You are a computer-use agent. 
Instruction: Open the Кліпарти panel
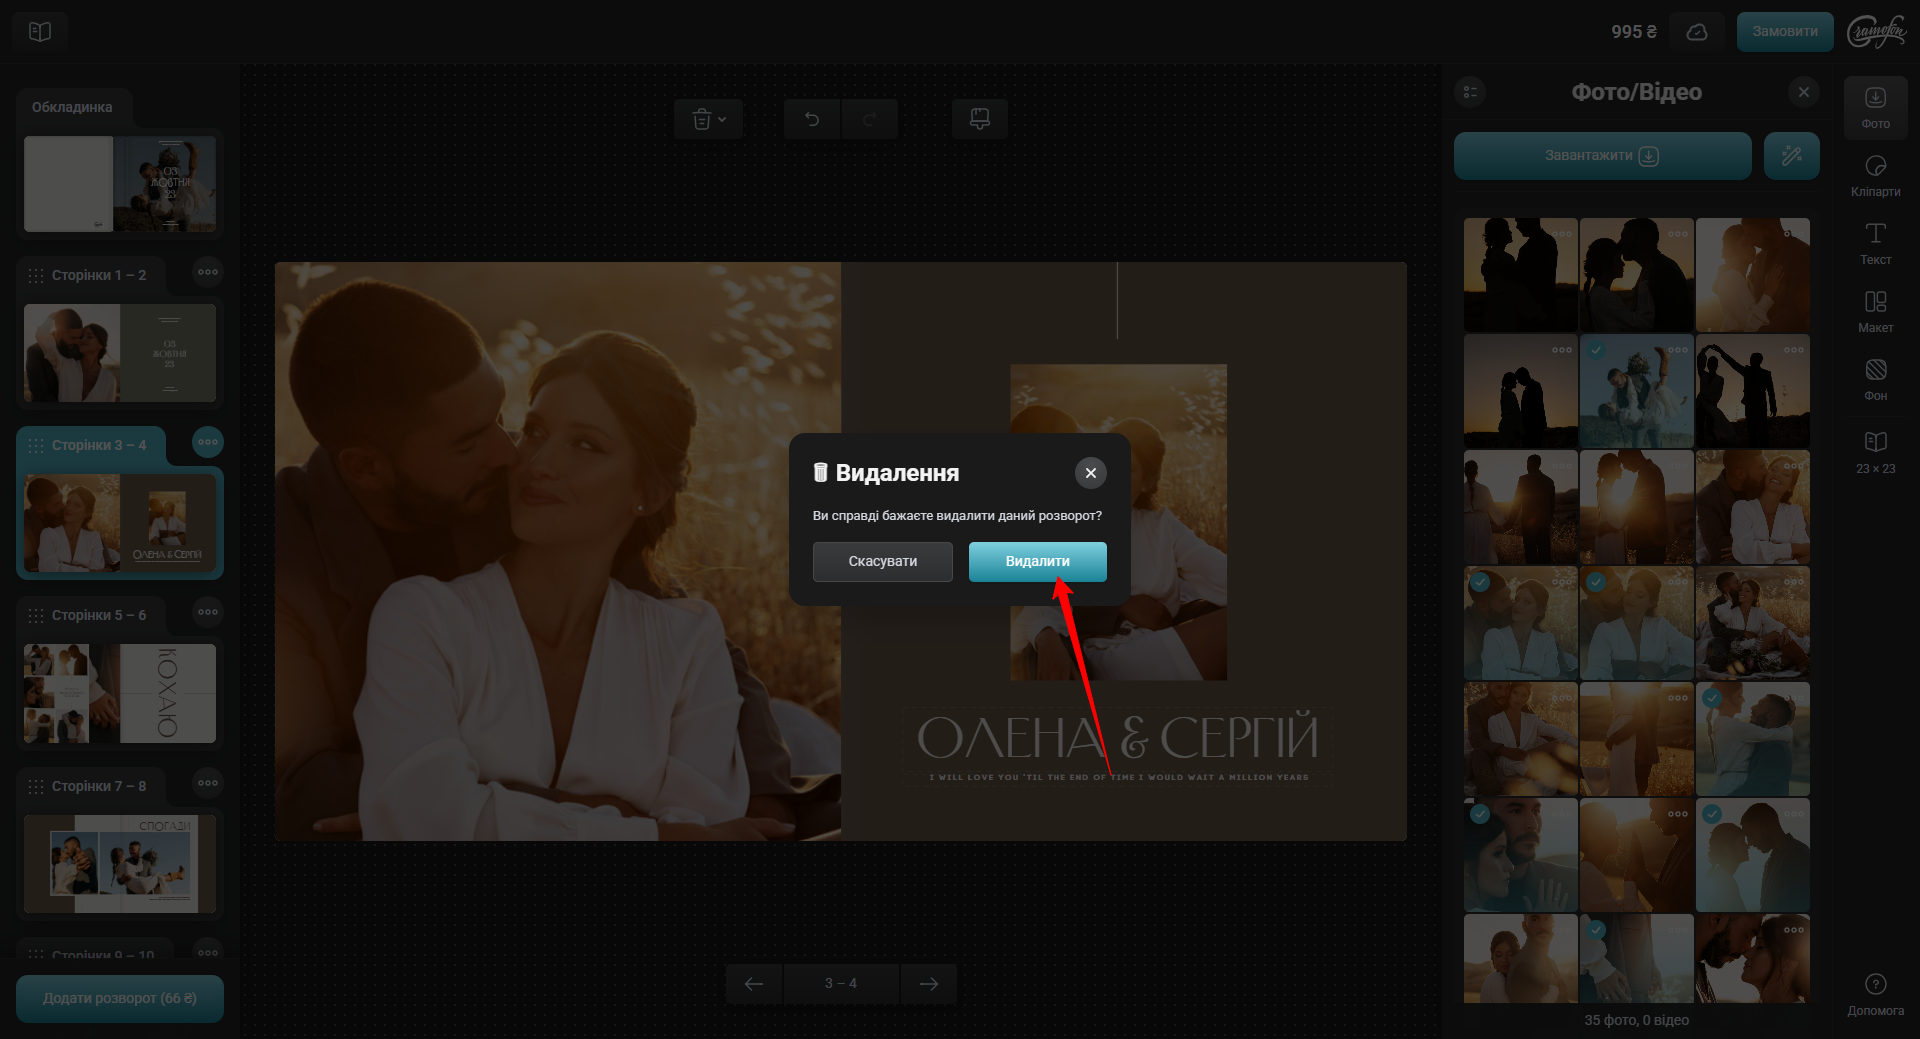point(1875,175)
